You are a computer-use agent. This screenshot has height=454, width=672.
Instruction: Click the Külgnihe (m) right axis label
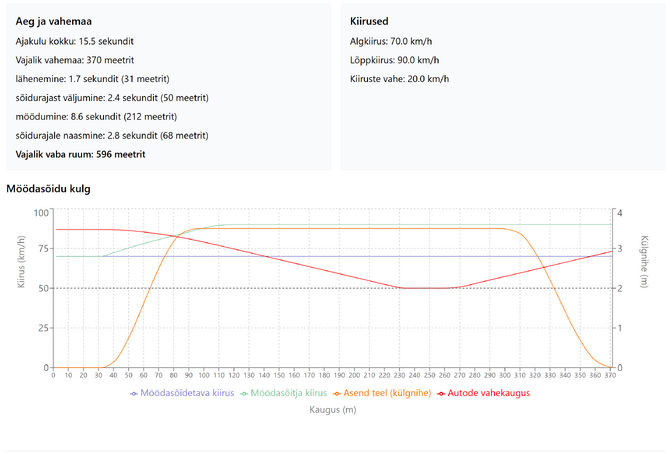click(x=644, y=262)
